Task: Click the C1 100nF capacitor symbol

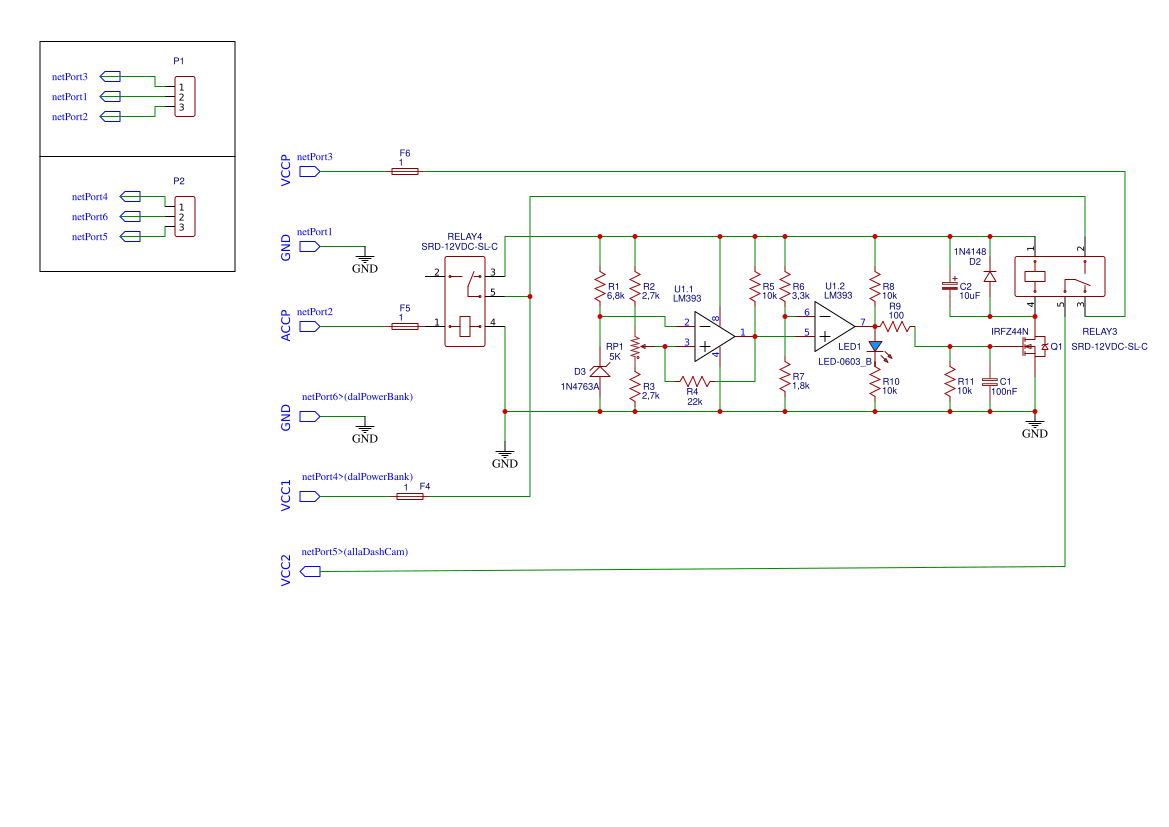Action: (988, 383)
